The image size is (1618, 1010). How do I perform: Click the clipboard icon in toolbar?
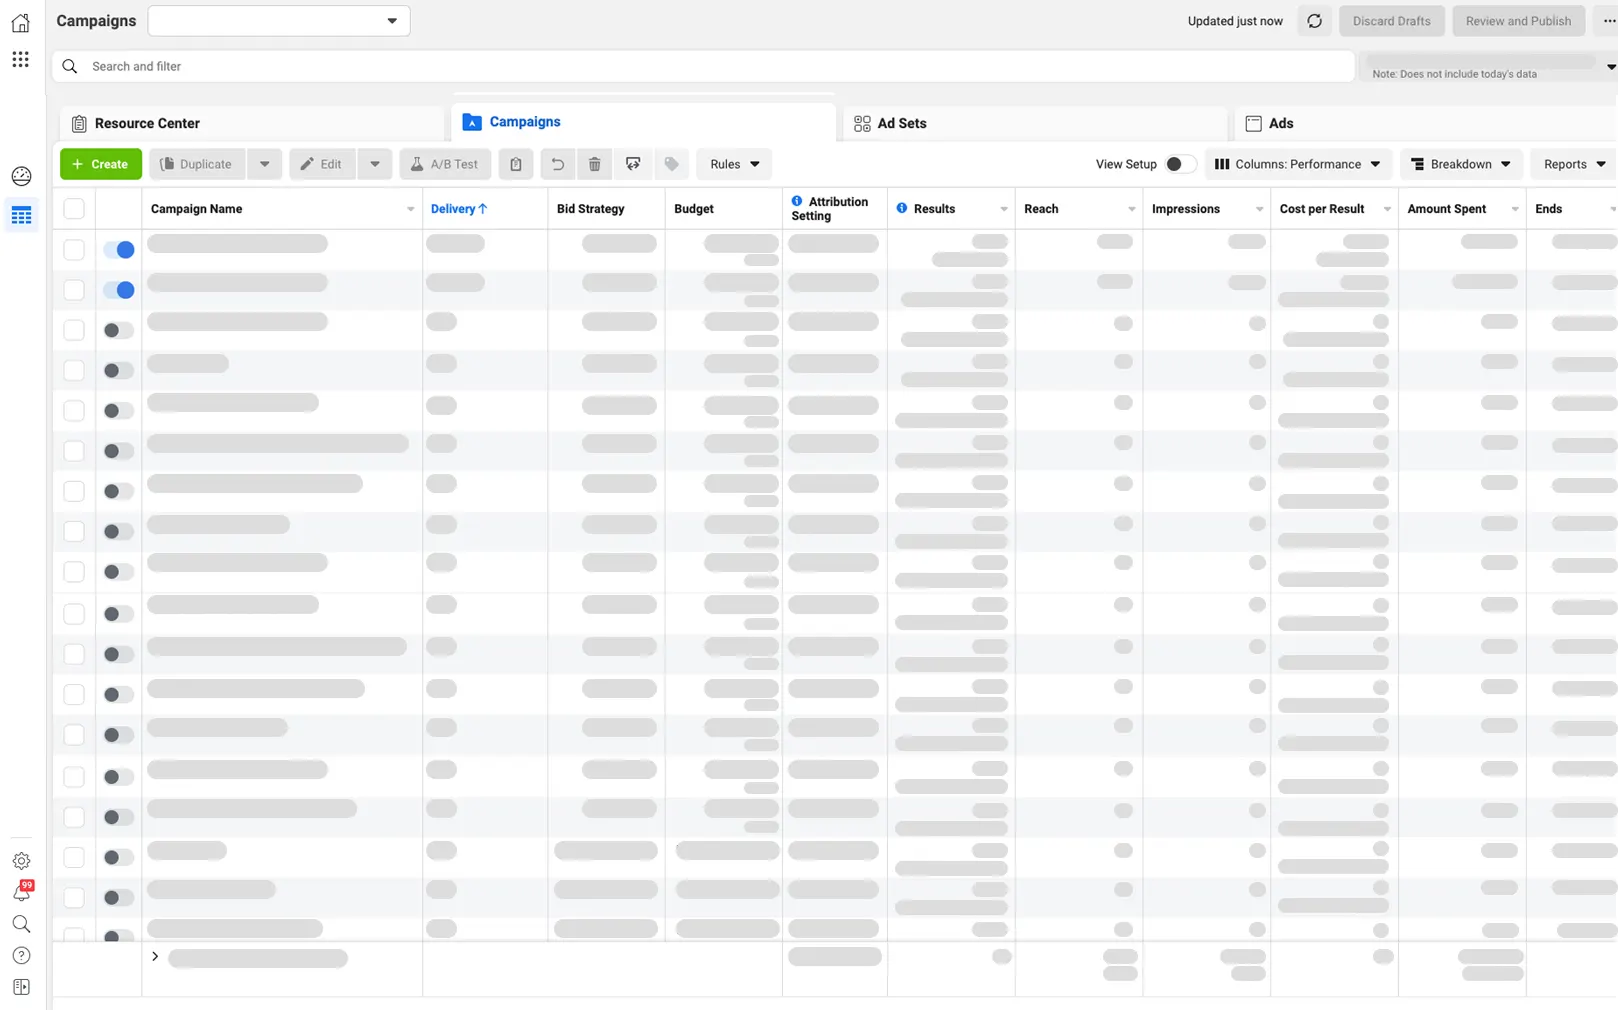(516, 164)
